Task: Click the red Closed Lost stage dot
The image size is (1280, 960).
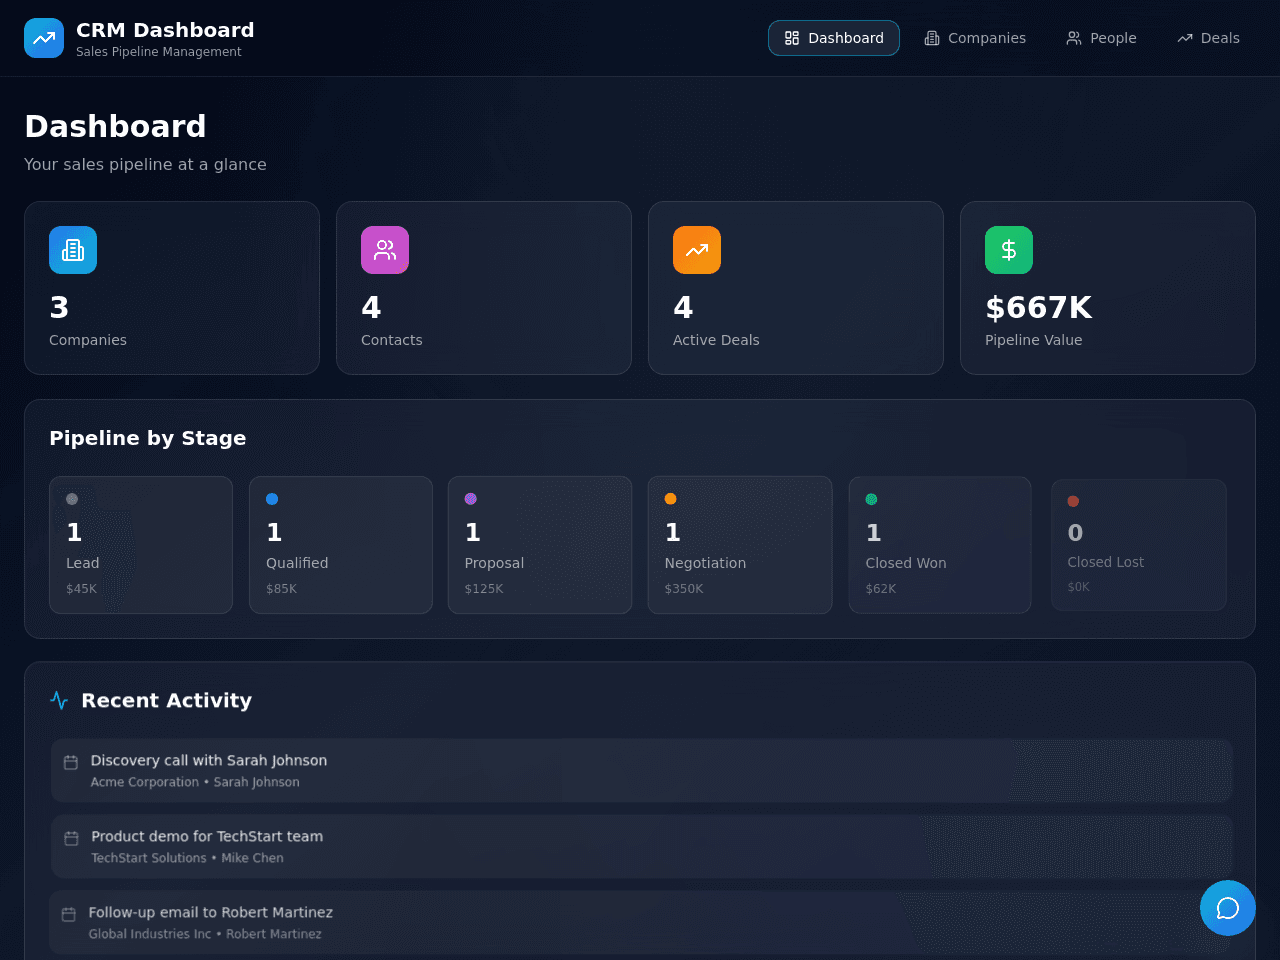Action: [x=1073, y=501]
